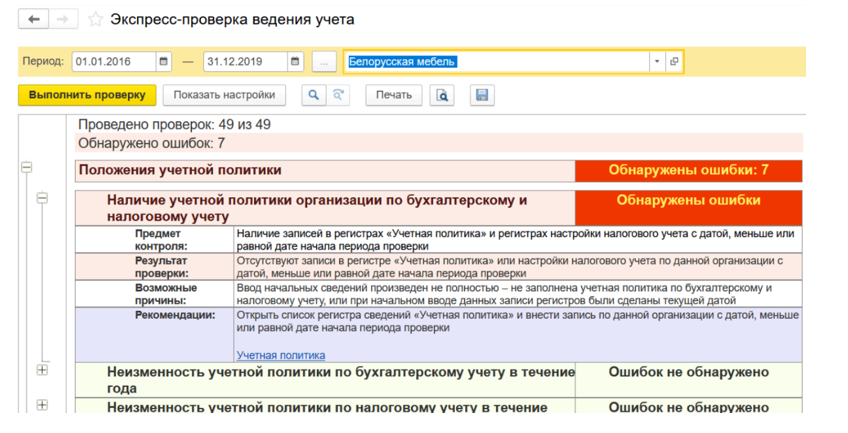Click the start date field 01.01.2016

pyautogui.click(x=114, y=62)
